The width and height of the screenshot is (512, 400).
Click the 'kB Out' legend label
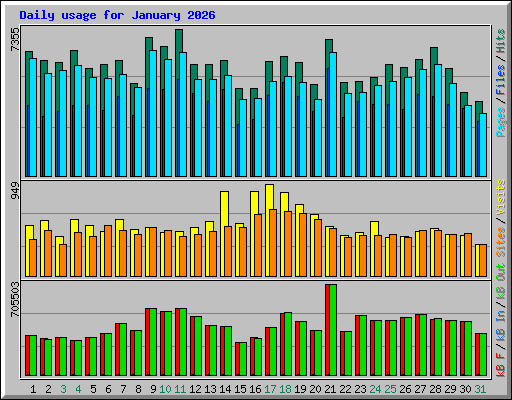[x=501, y=281]
